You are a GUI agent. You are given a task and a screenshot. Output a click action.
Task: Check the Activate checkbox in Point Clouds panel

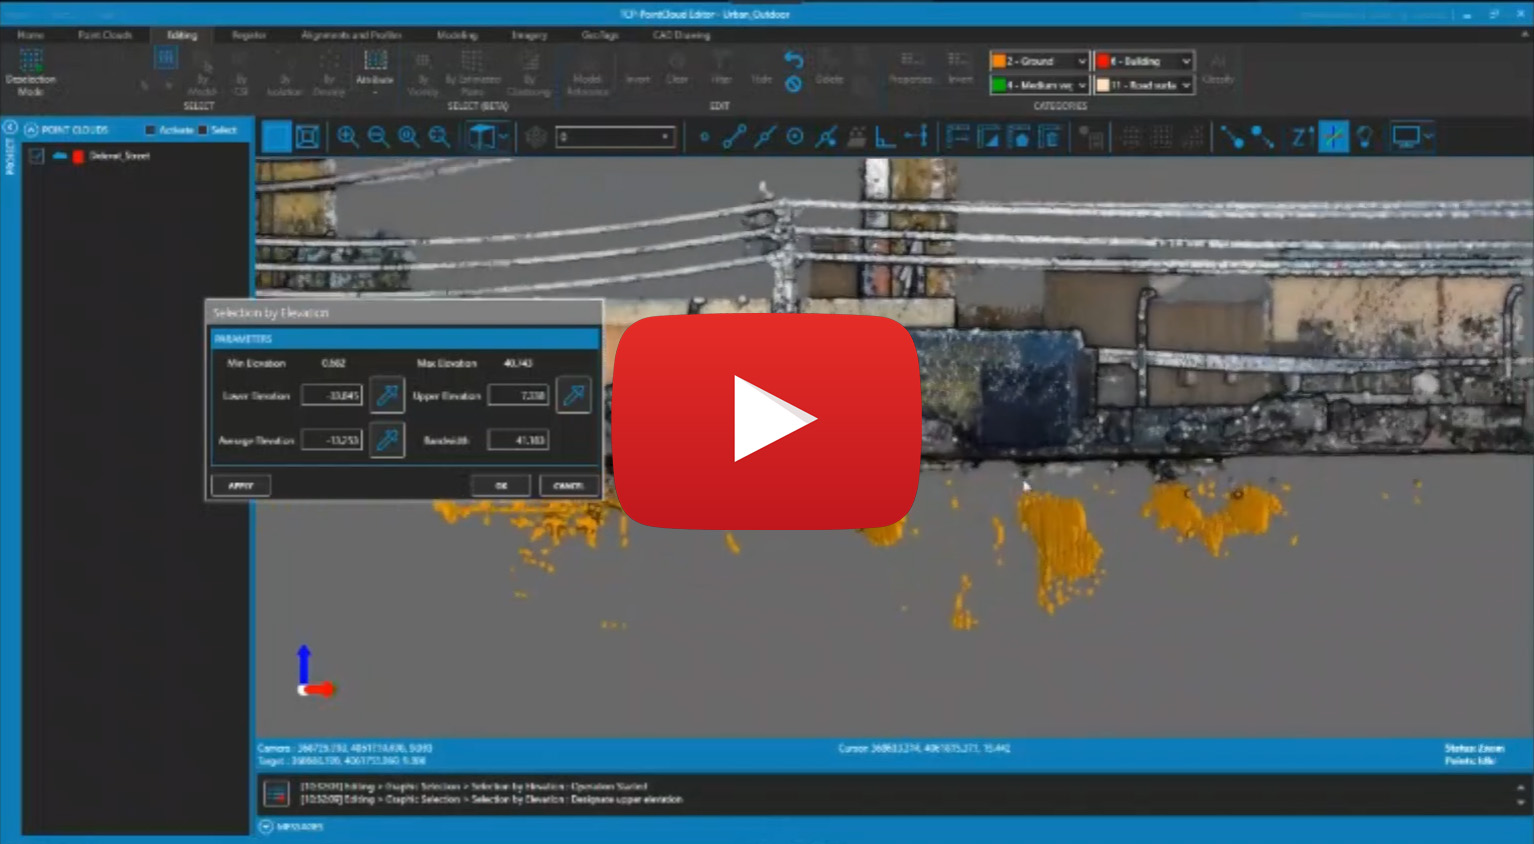pyautogui.click(x=150, y=130)
